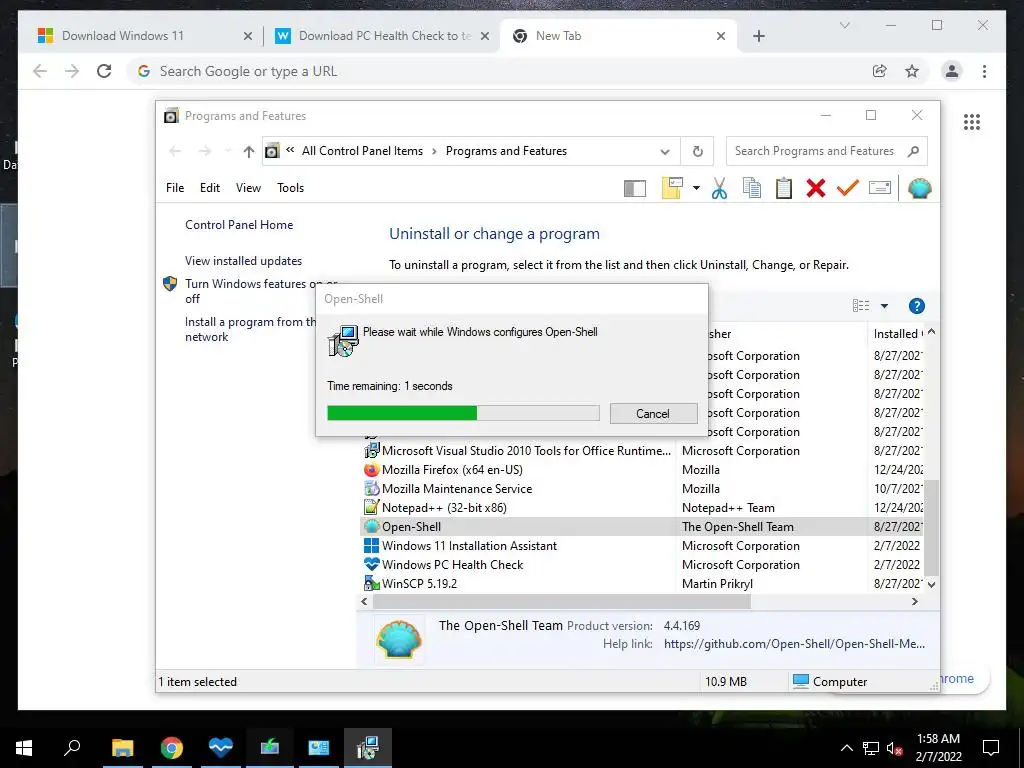Viewport: 1024px width, 768px height.
Task: Open Chrome three-dot menu
Action: (x=984, y=71)
